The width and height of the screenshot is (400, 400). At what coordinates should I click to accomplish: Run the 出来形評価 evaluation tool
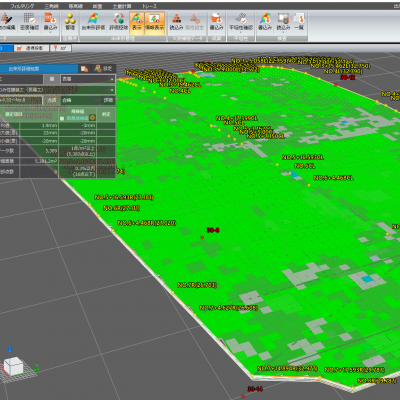click(x=93, y=22)
